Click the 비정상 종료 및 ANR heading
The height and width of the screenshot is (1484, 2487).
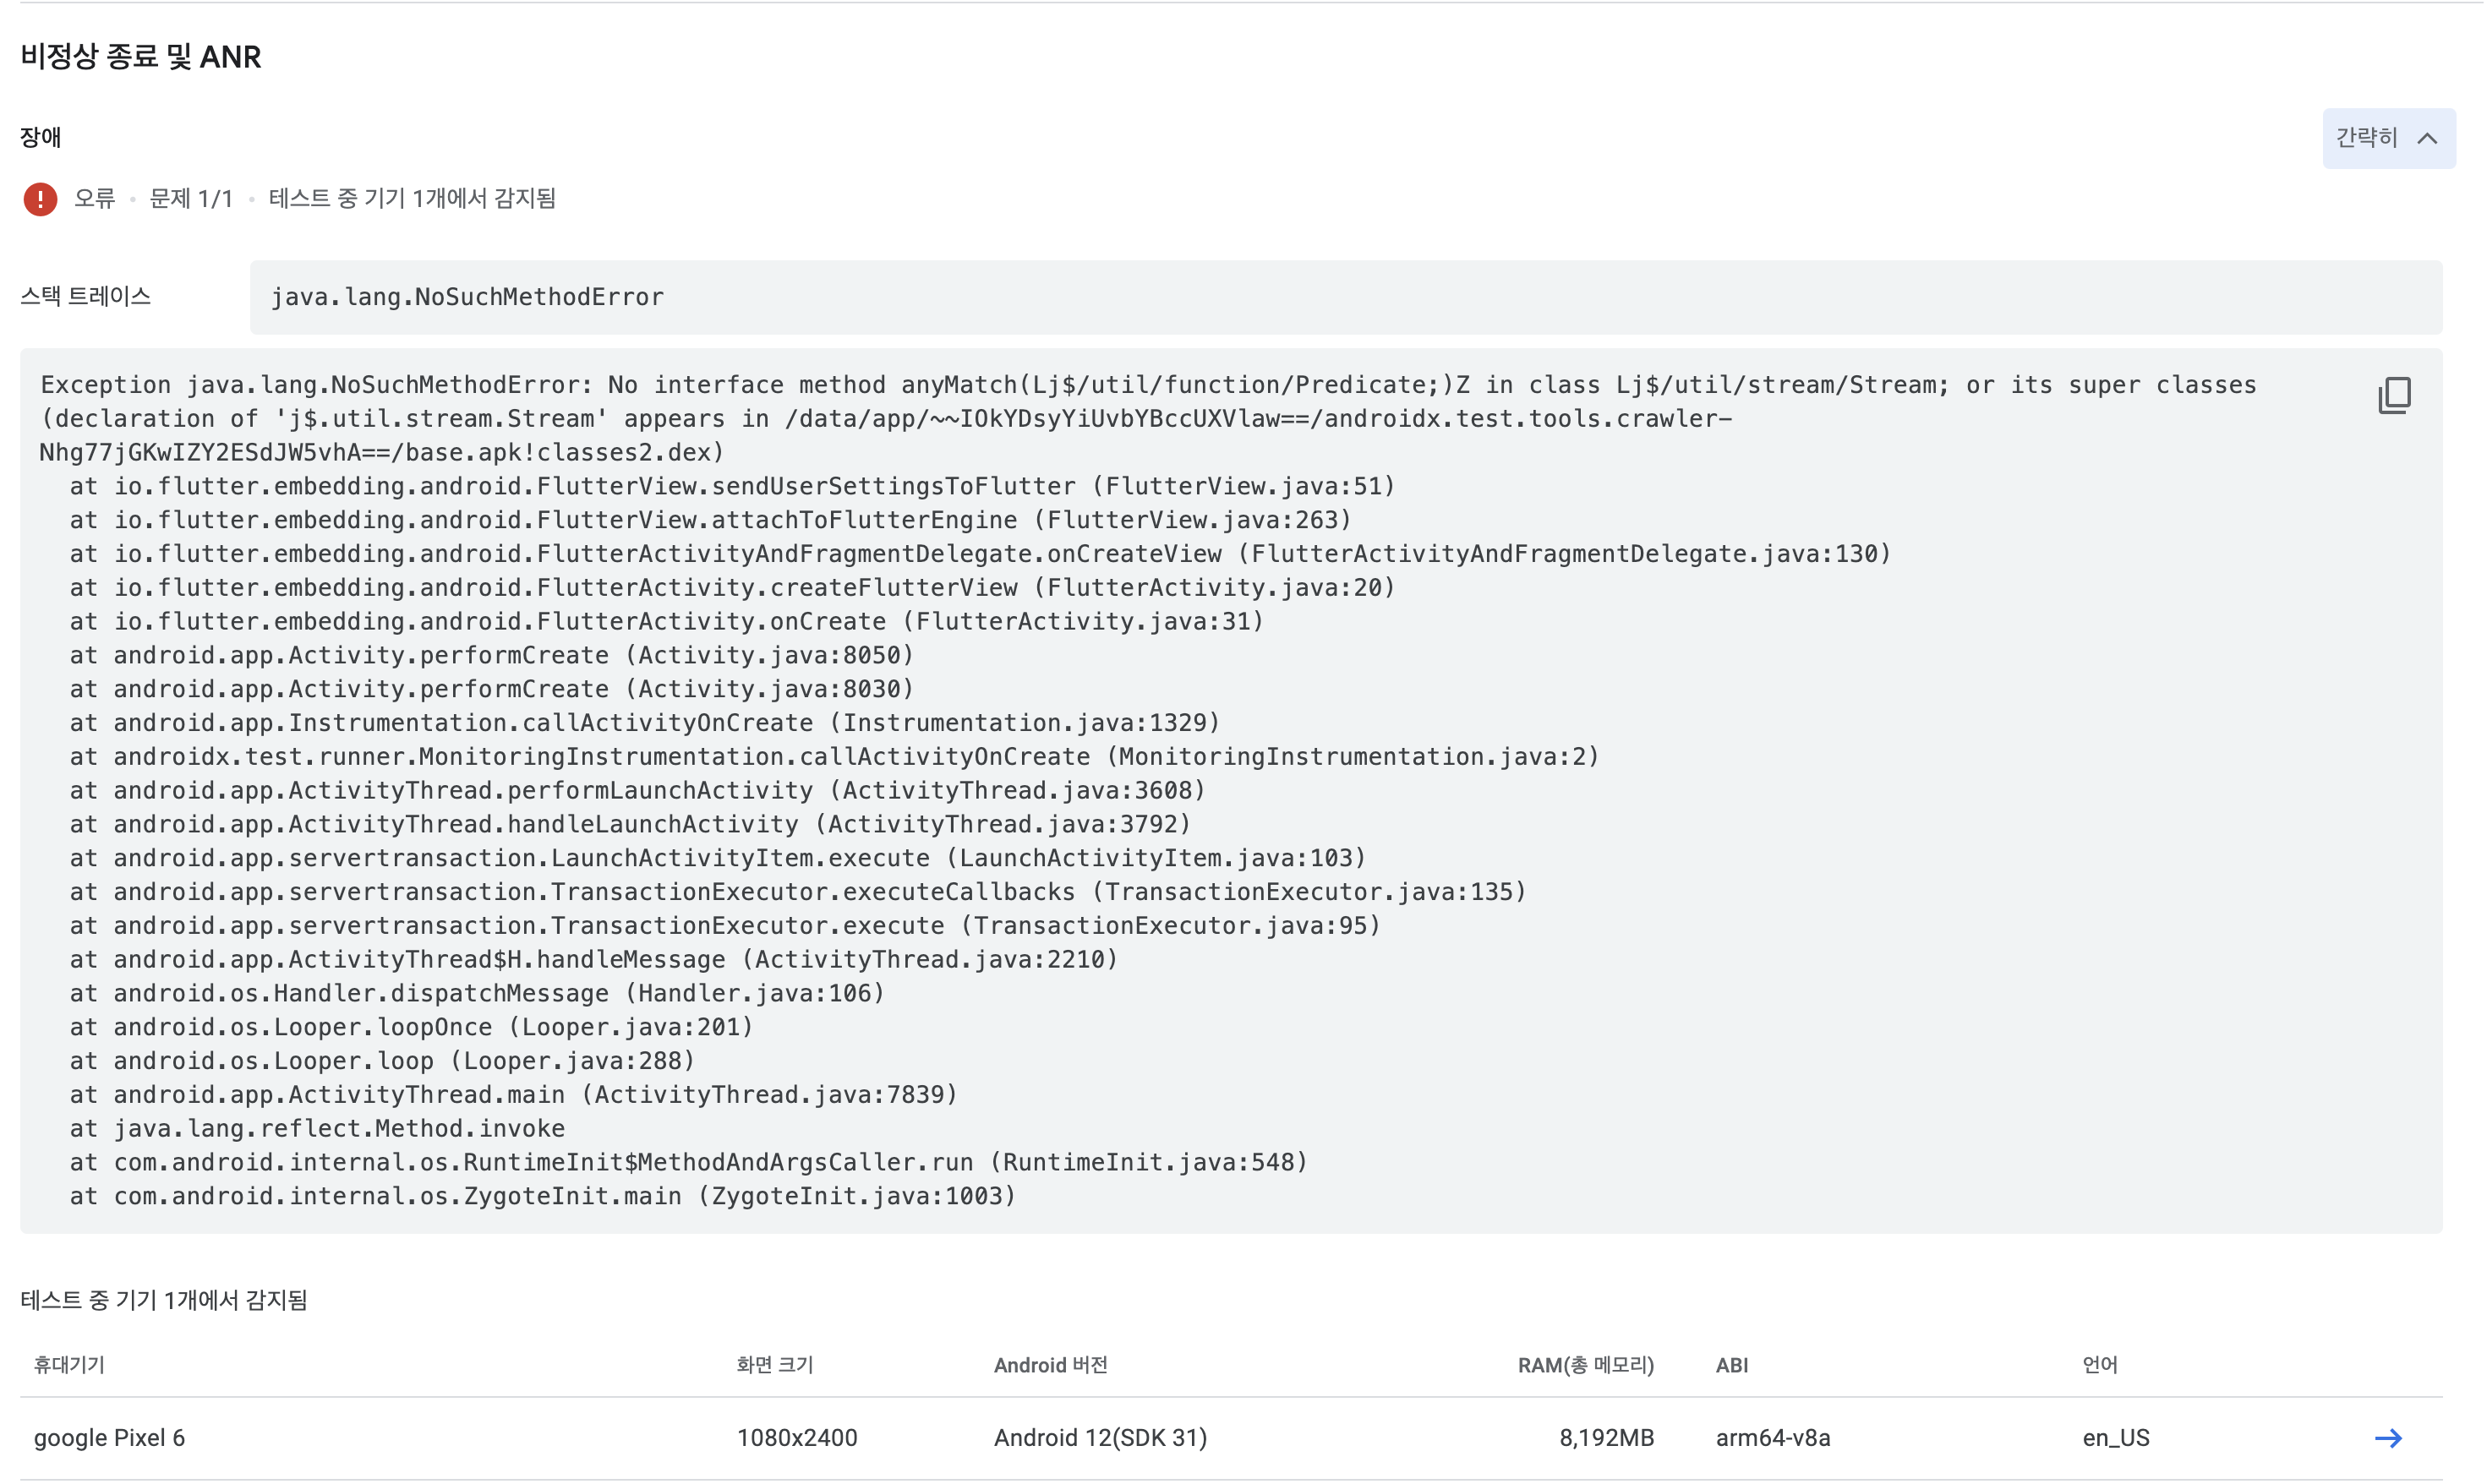pyautogui.click(x=141, y=57)
